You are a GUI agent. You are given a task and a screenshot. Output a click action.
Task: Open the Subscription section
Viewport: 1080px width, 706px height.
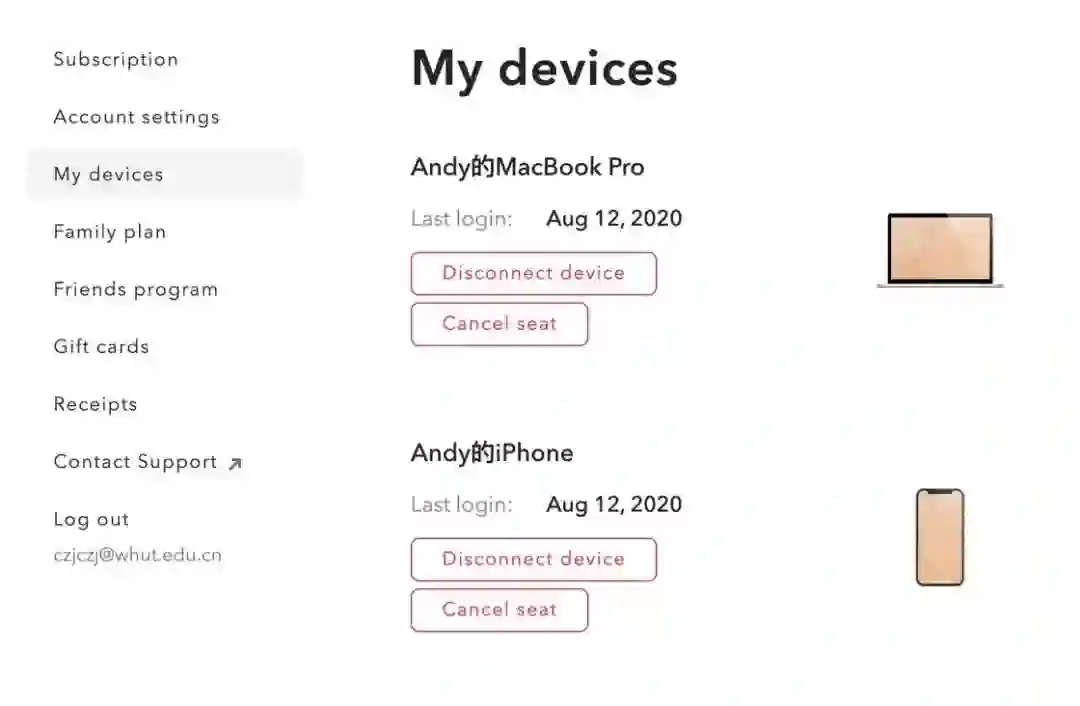(x=116, y=59)
